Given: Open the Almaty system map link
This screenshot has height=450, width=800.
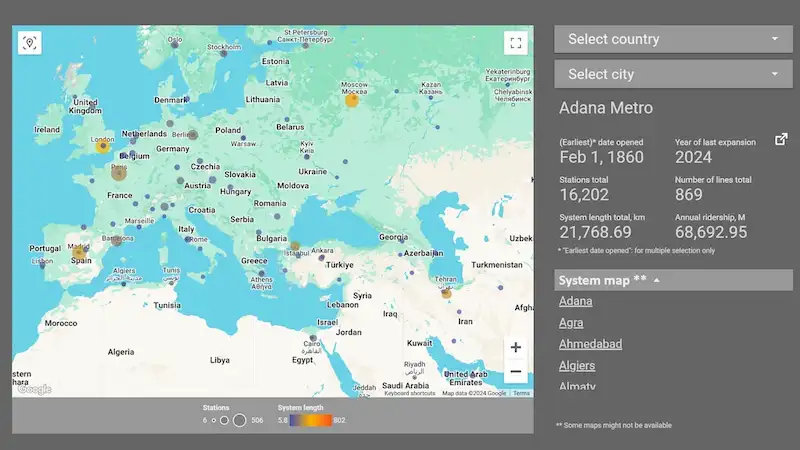Looking at the screenshot, I should (577, 386).
